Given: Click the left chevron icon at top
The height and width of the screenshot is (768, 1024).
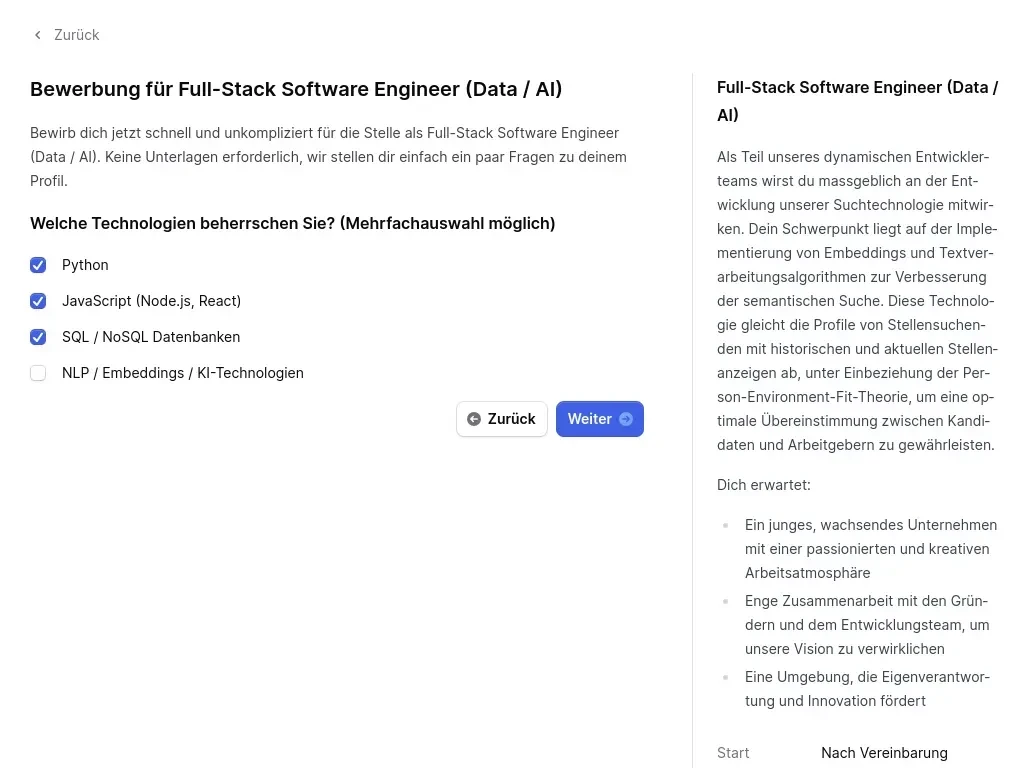Looking at the screenshot, I should (x=38, y=35).
